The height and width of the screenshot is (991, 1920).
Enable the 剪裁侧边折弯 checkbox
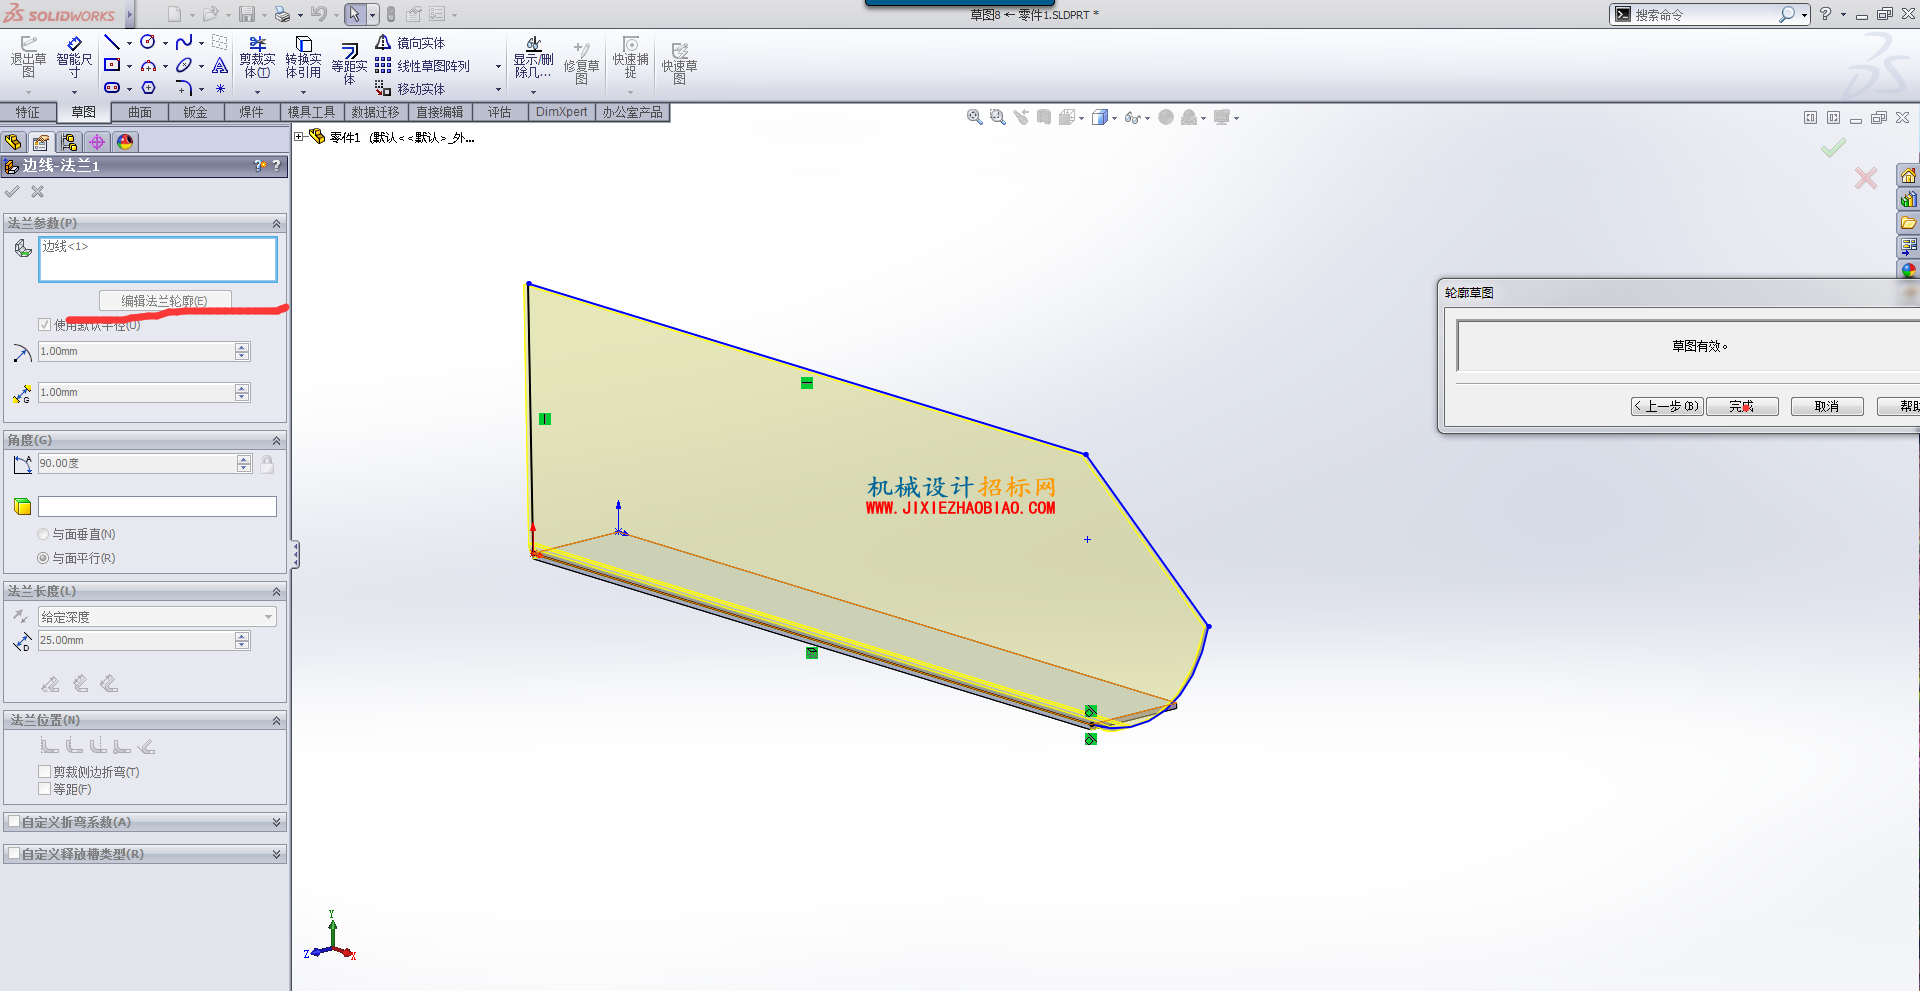[44, 772]
